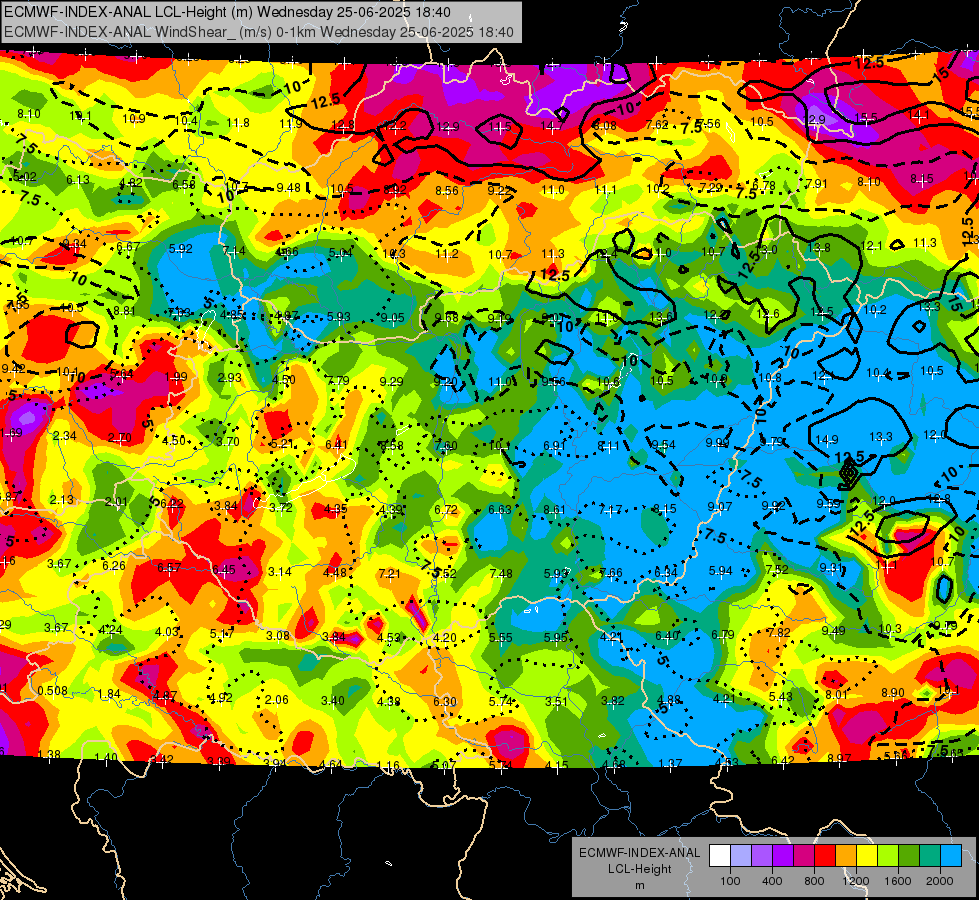Click the wind shear value 5.92
The image size is (979, 900).
(x=180, y=249)
